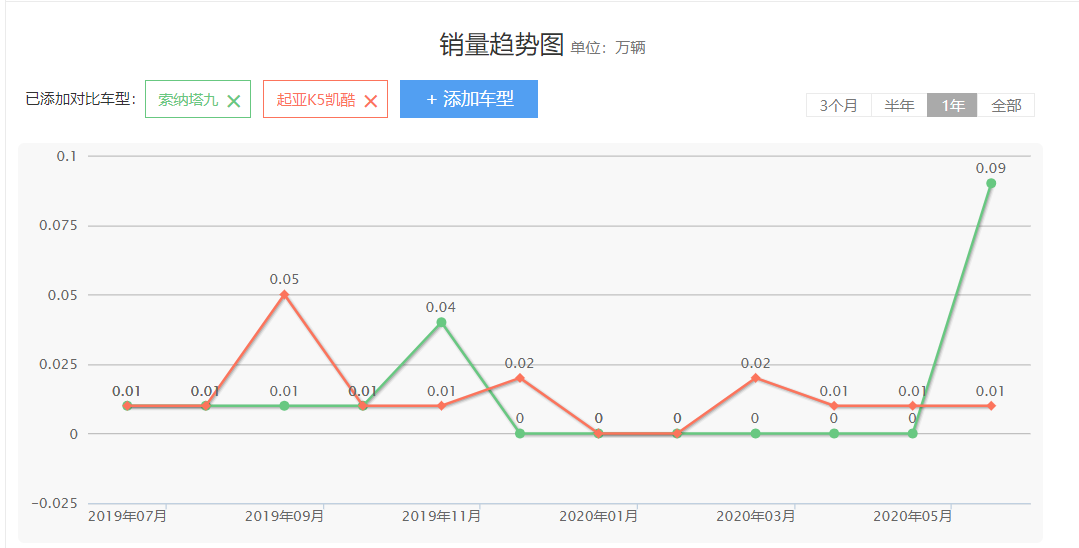
Task: Click the green 0.09 data point
Action: point(991,183)
